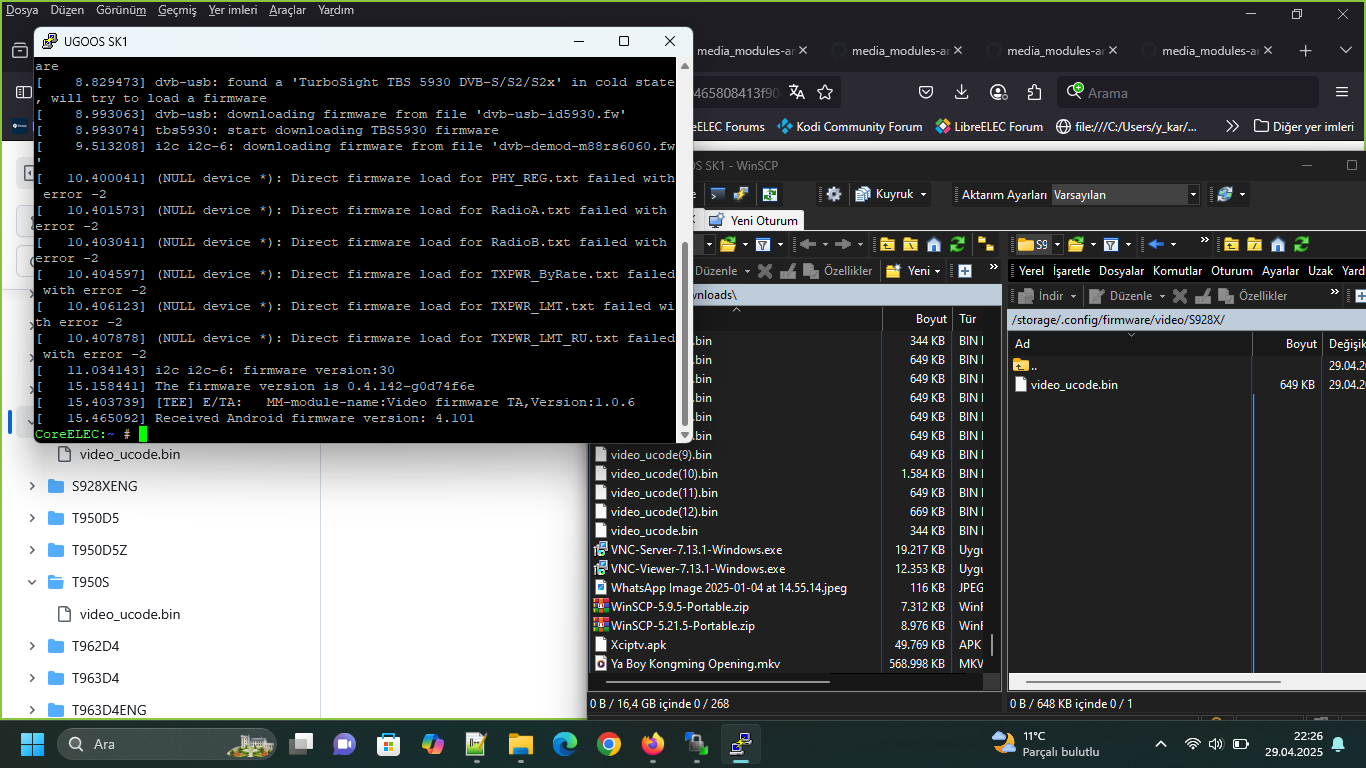Open the Geçmiş menu

177,10
